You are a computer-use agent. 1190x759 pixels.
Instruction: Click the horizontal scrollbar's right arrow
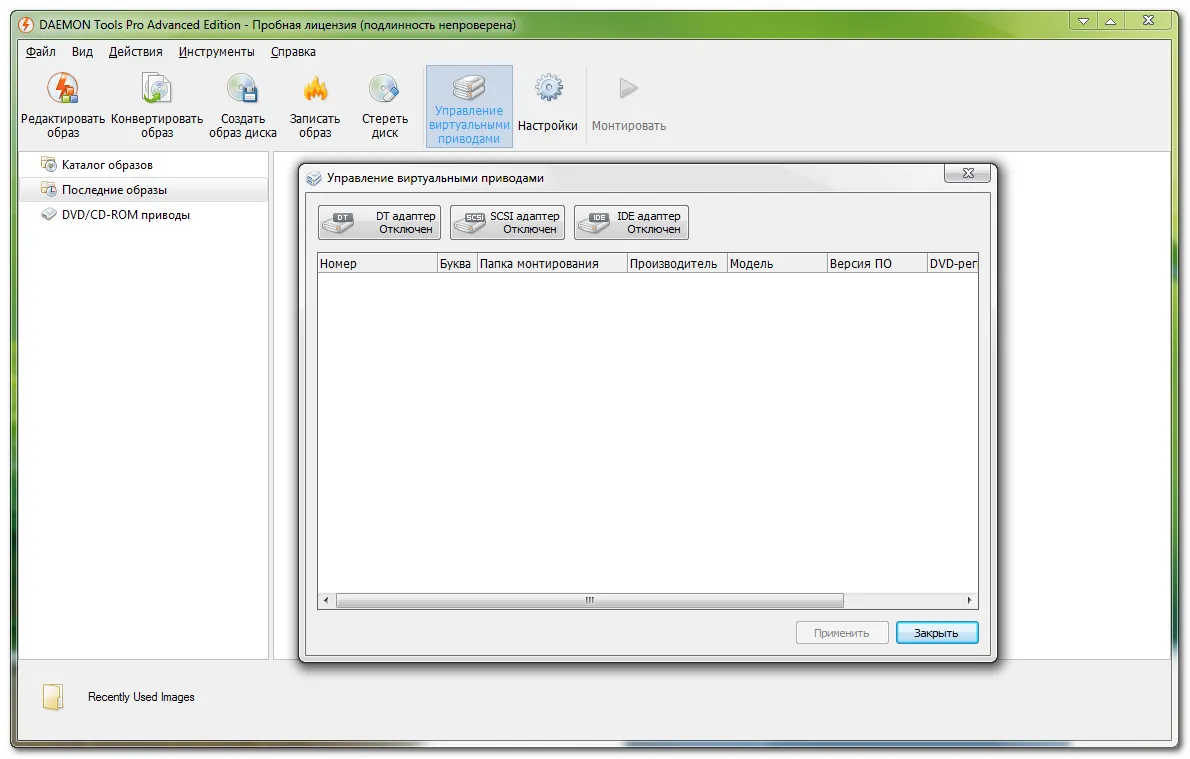(x=969, y=600)
